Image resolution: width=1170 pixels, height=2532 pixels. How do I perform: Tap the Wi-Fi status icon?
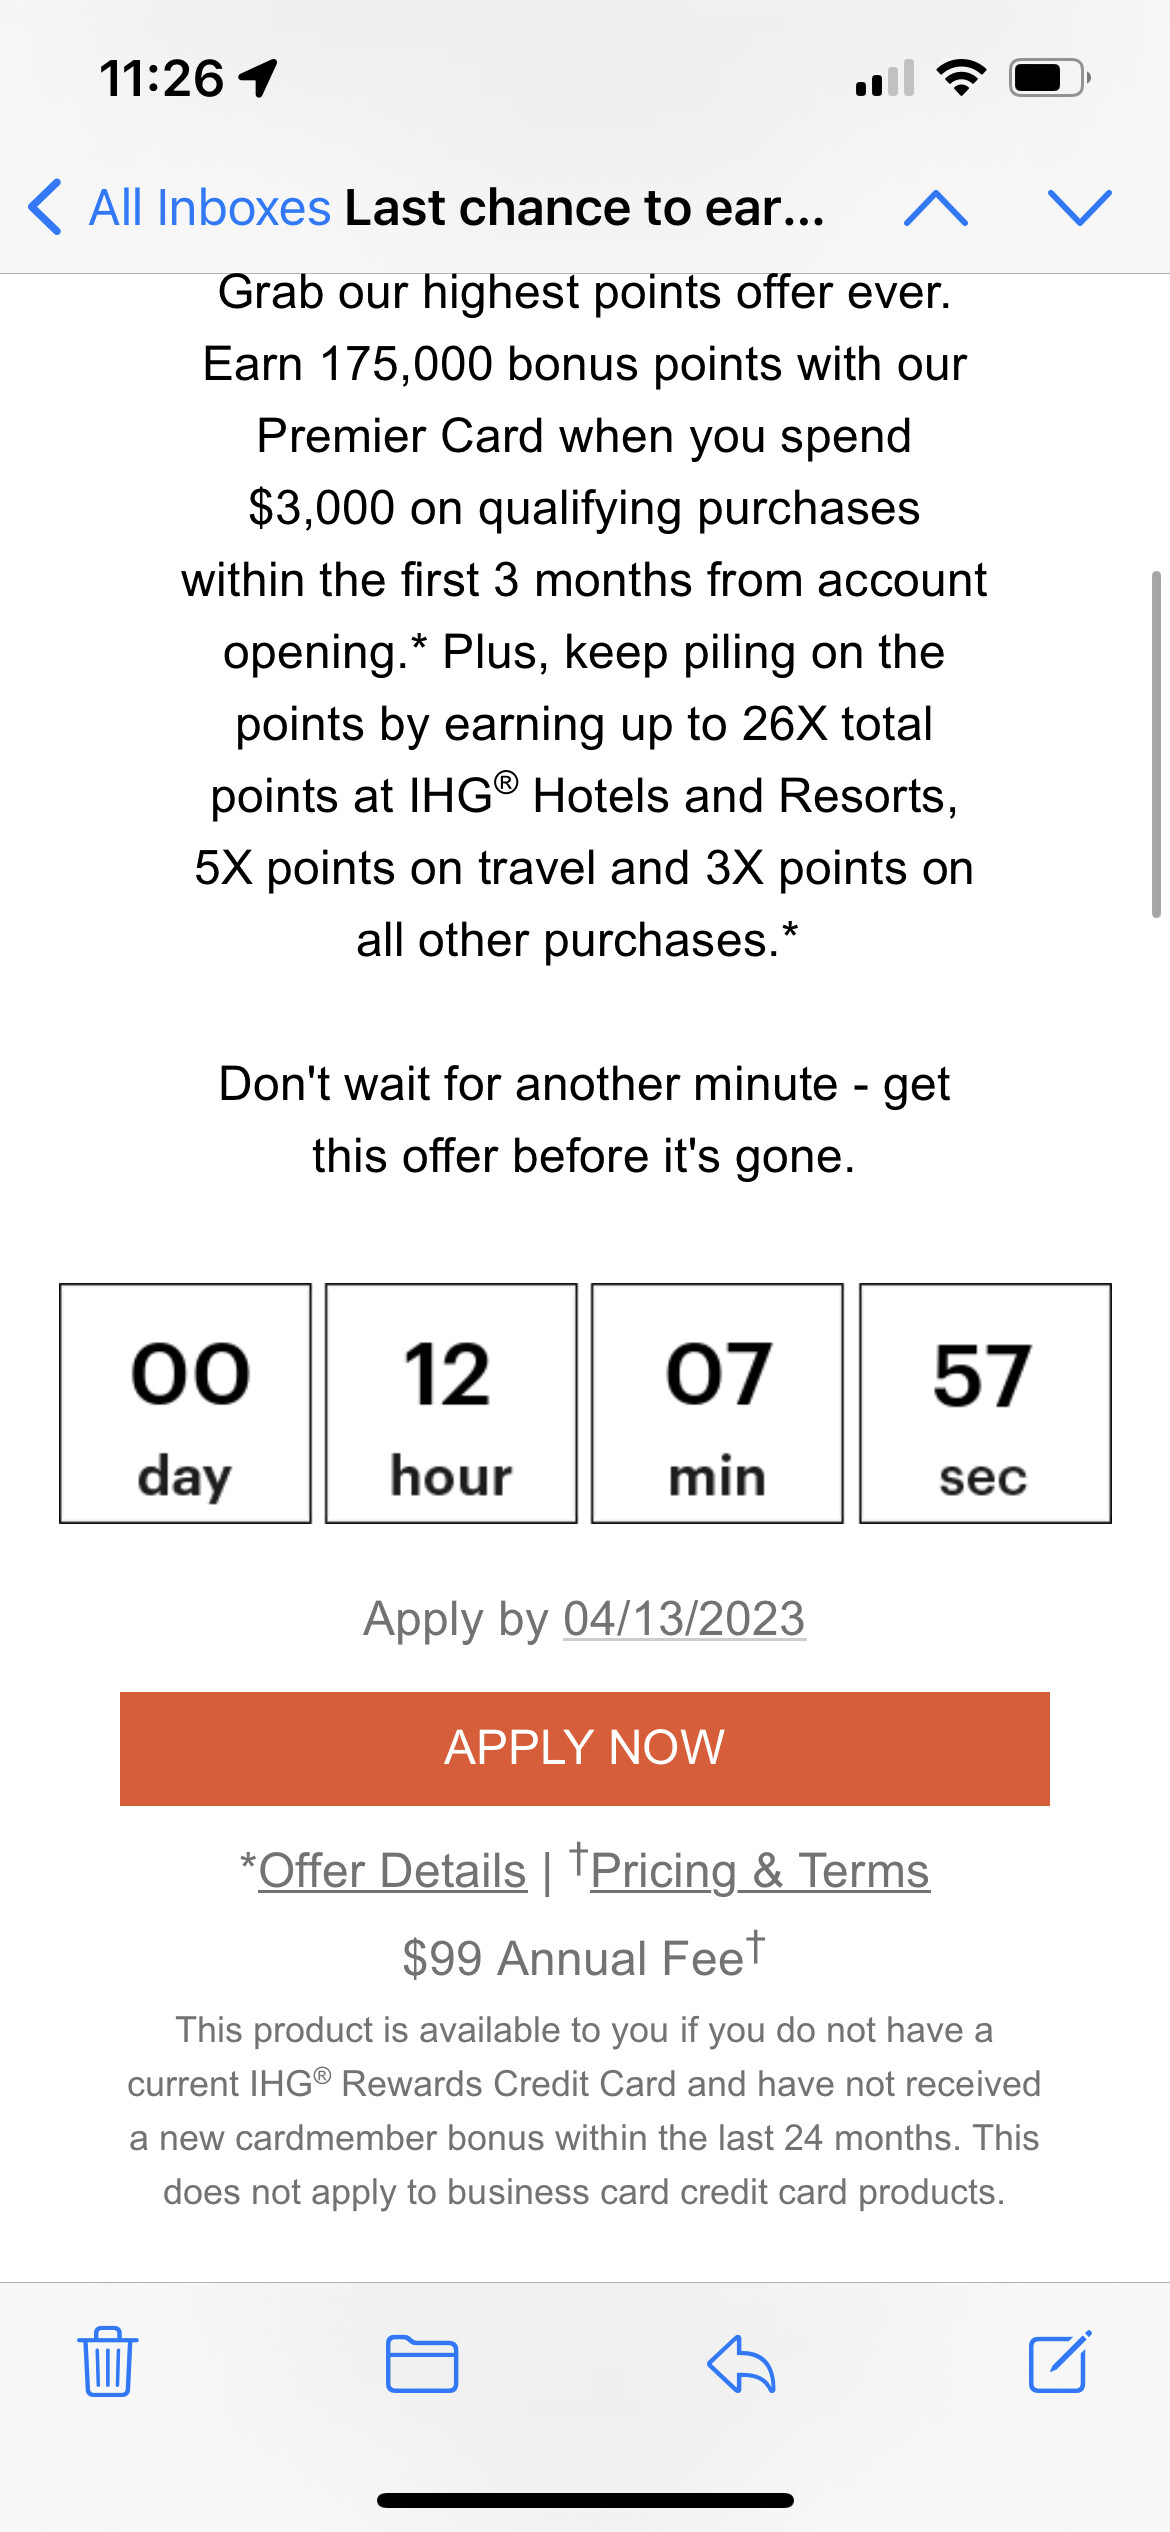coord(961,78)
